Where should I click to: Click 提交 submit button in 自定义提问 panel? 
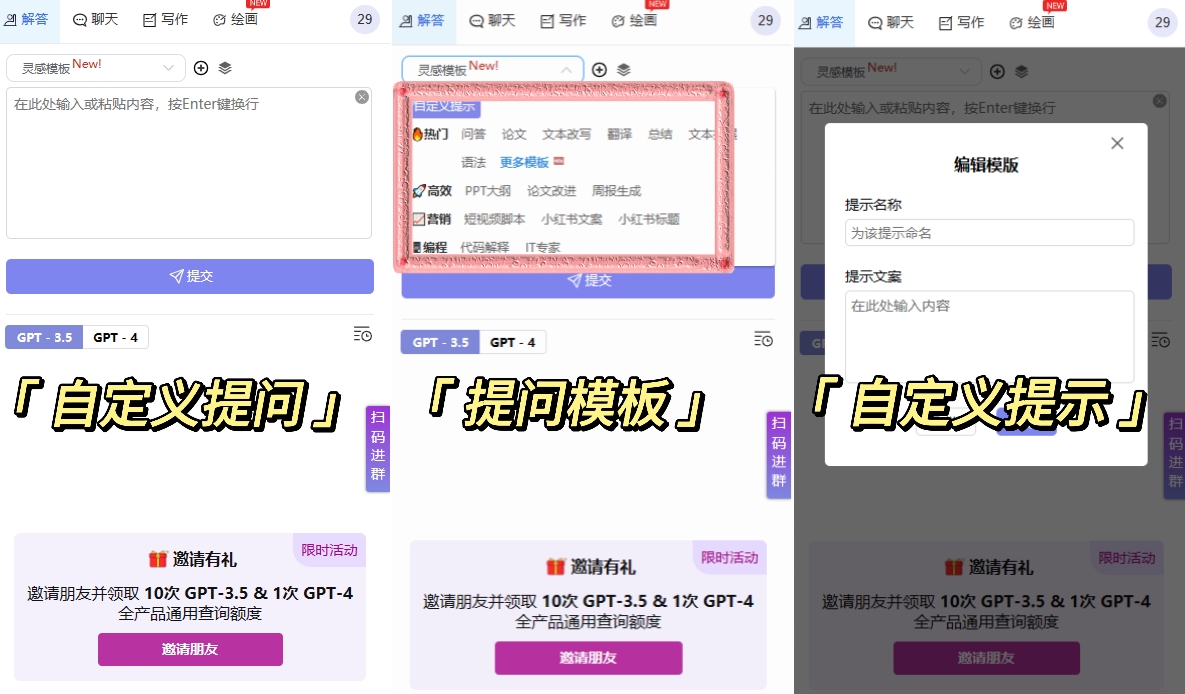point(190,276)
